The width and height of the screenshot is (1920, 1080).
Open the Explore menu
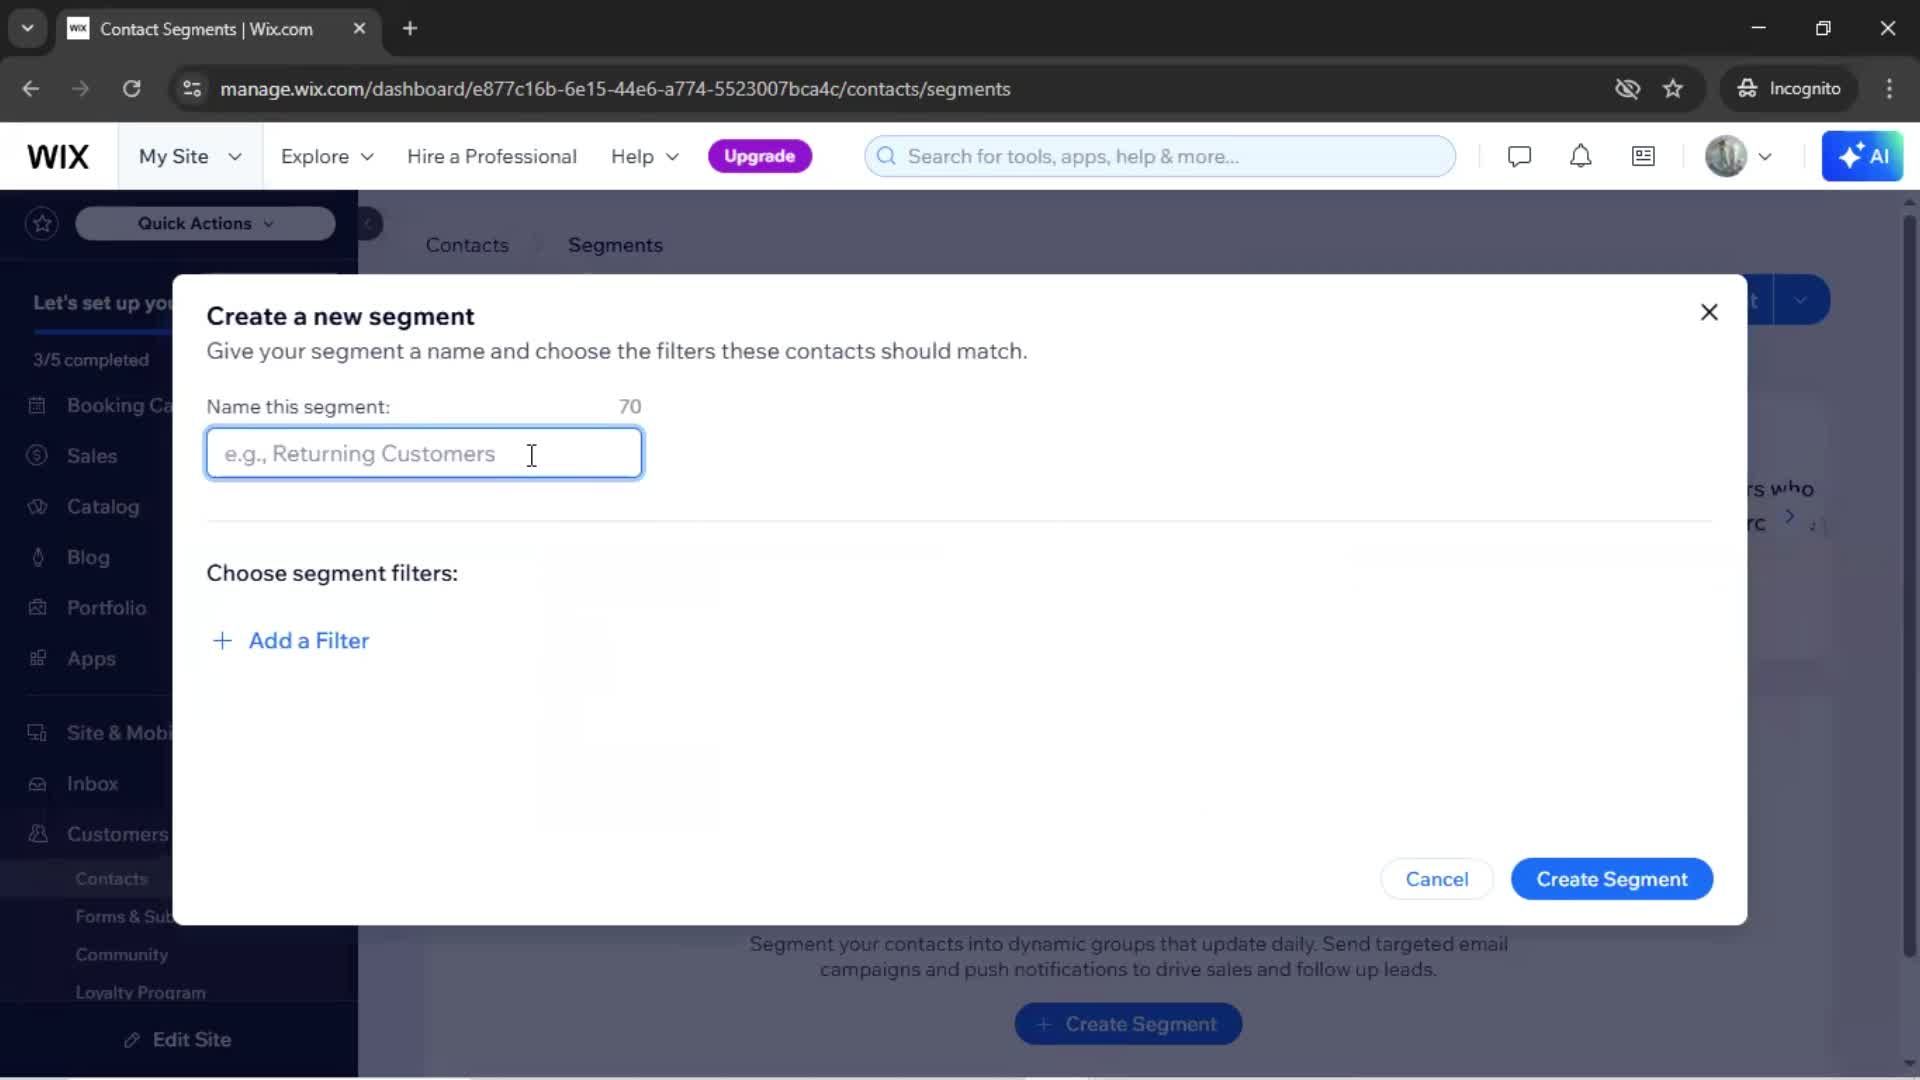pyautogui.click(x=327, y=156)
